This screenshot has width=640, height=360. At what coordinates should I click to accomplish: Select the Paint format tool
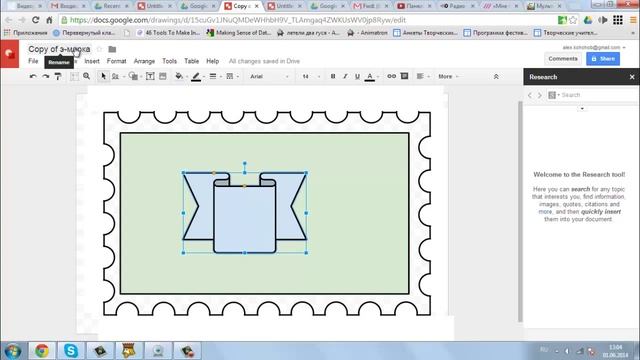click(58, 76)
